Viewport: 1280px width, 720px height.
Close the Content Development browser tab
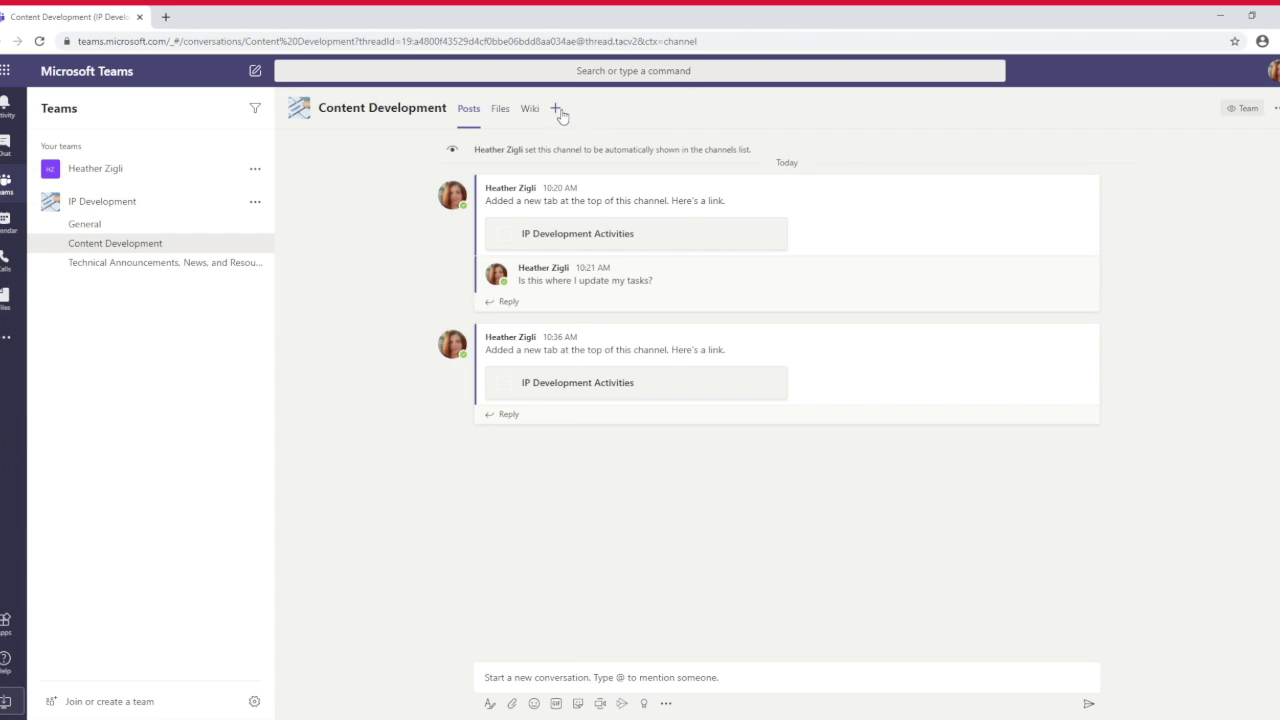tap(140, 17)
